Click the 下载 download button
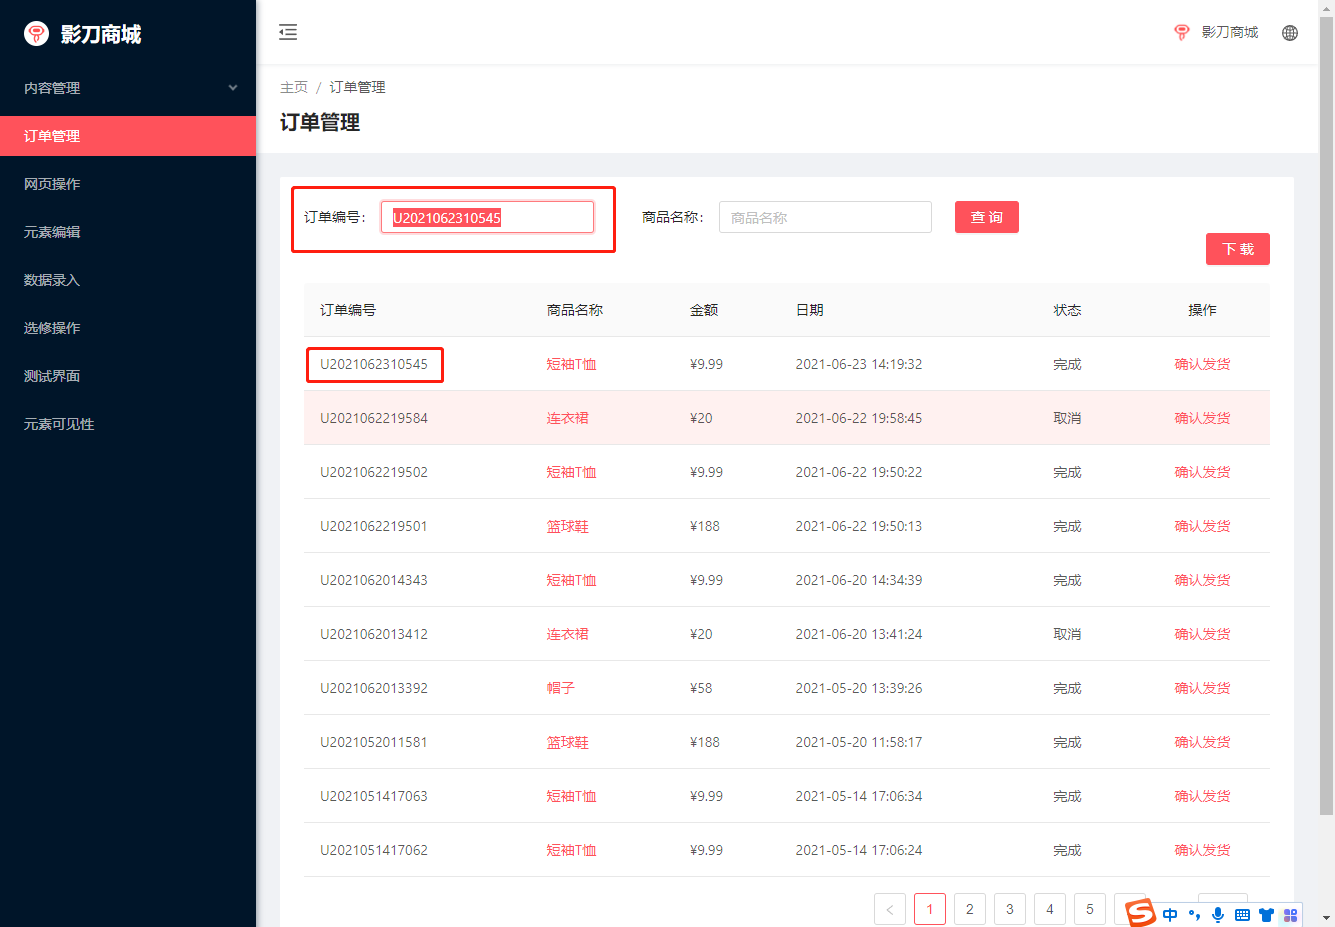 [1237, 249]
